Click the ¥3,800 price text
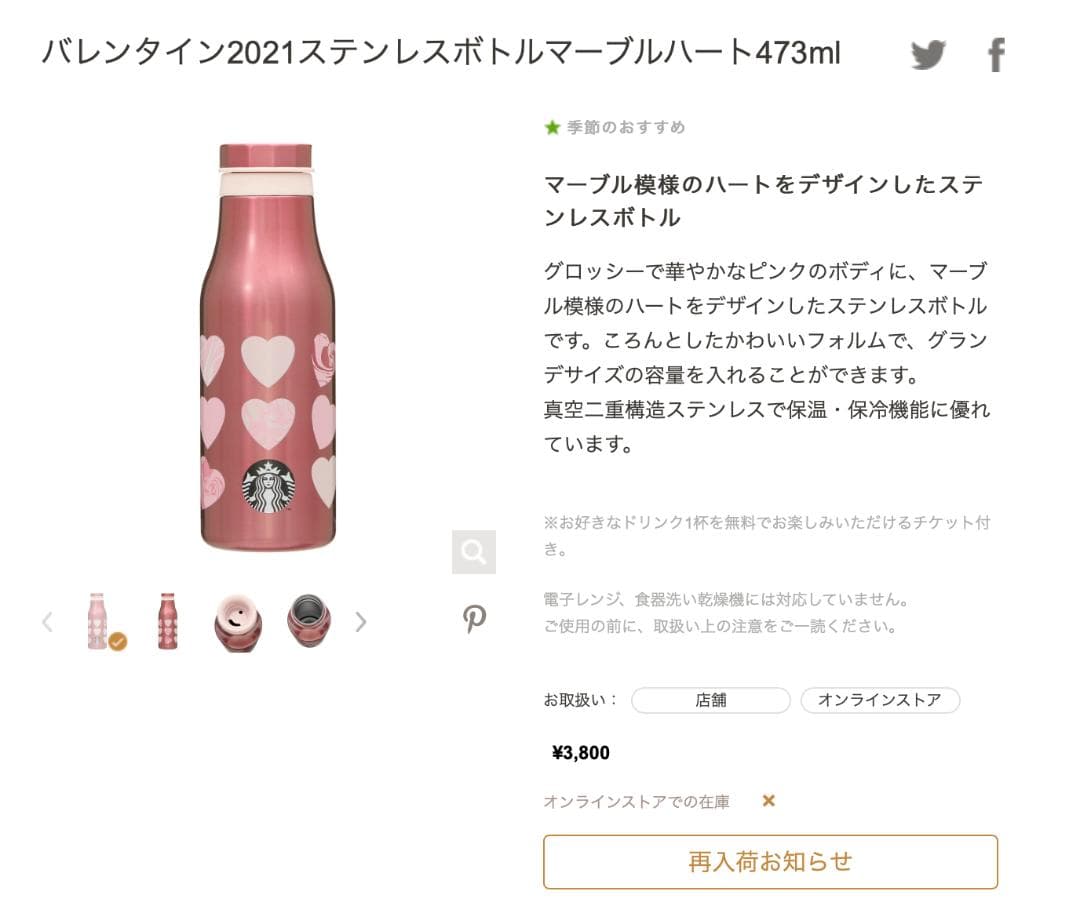 [x=580, y=753]
